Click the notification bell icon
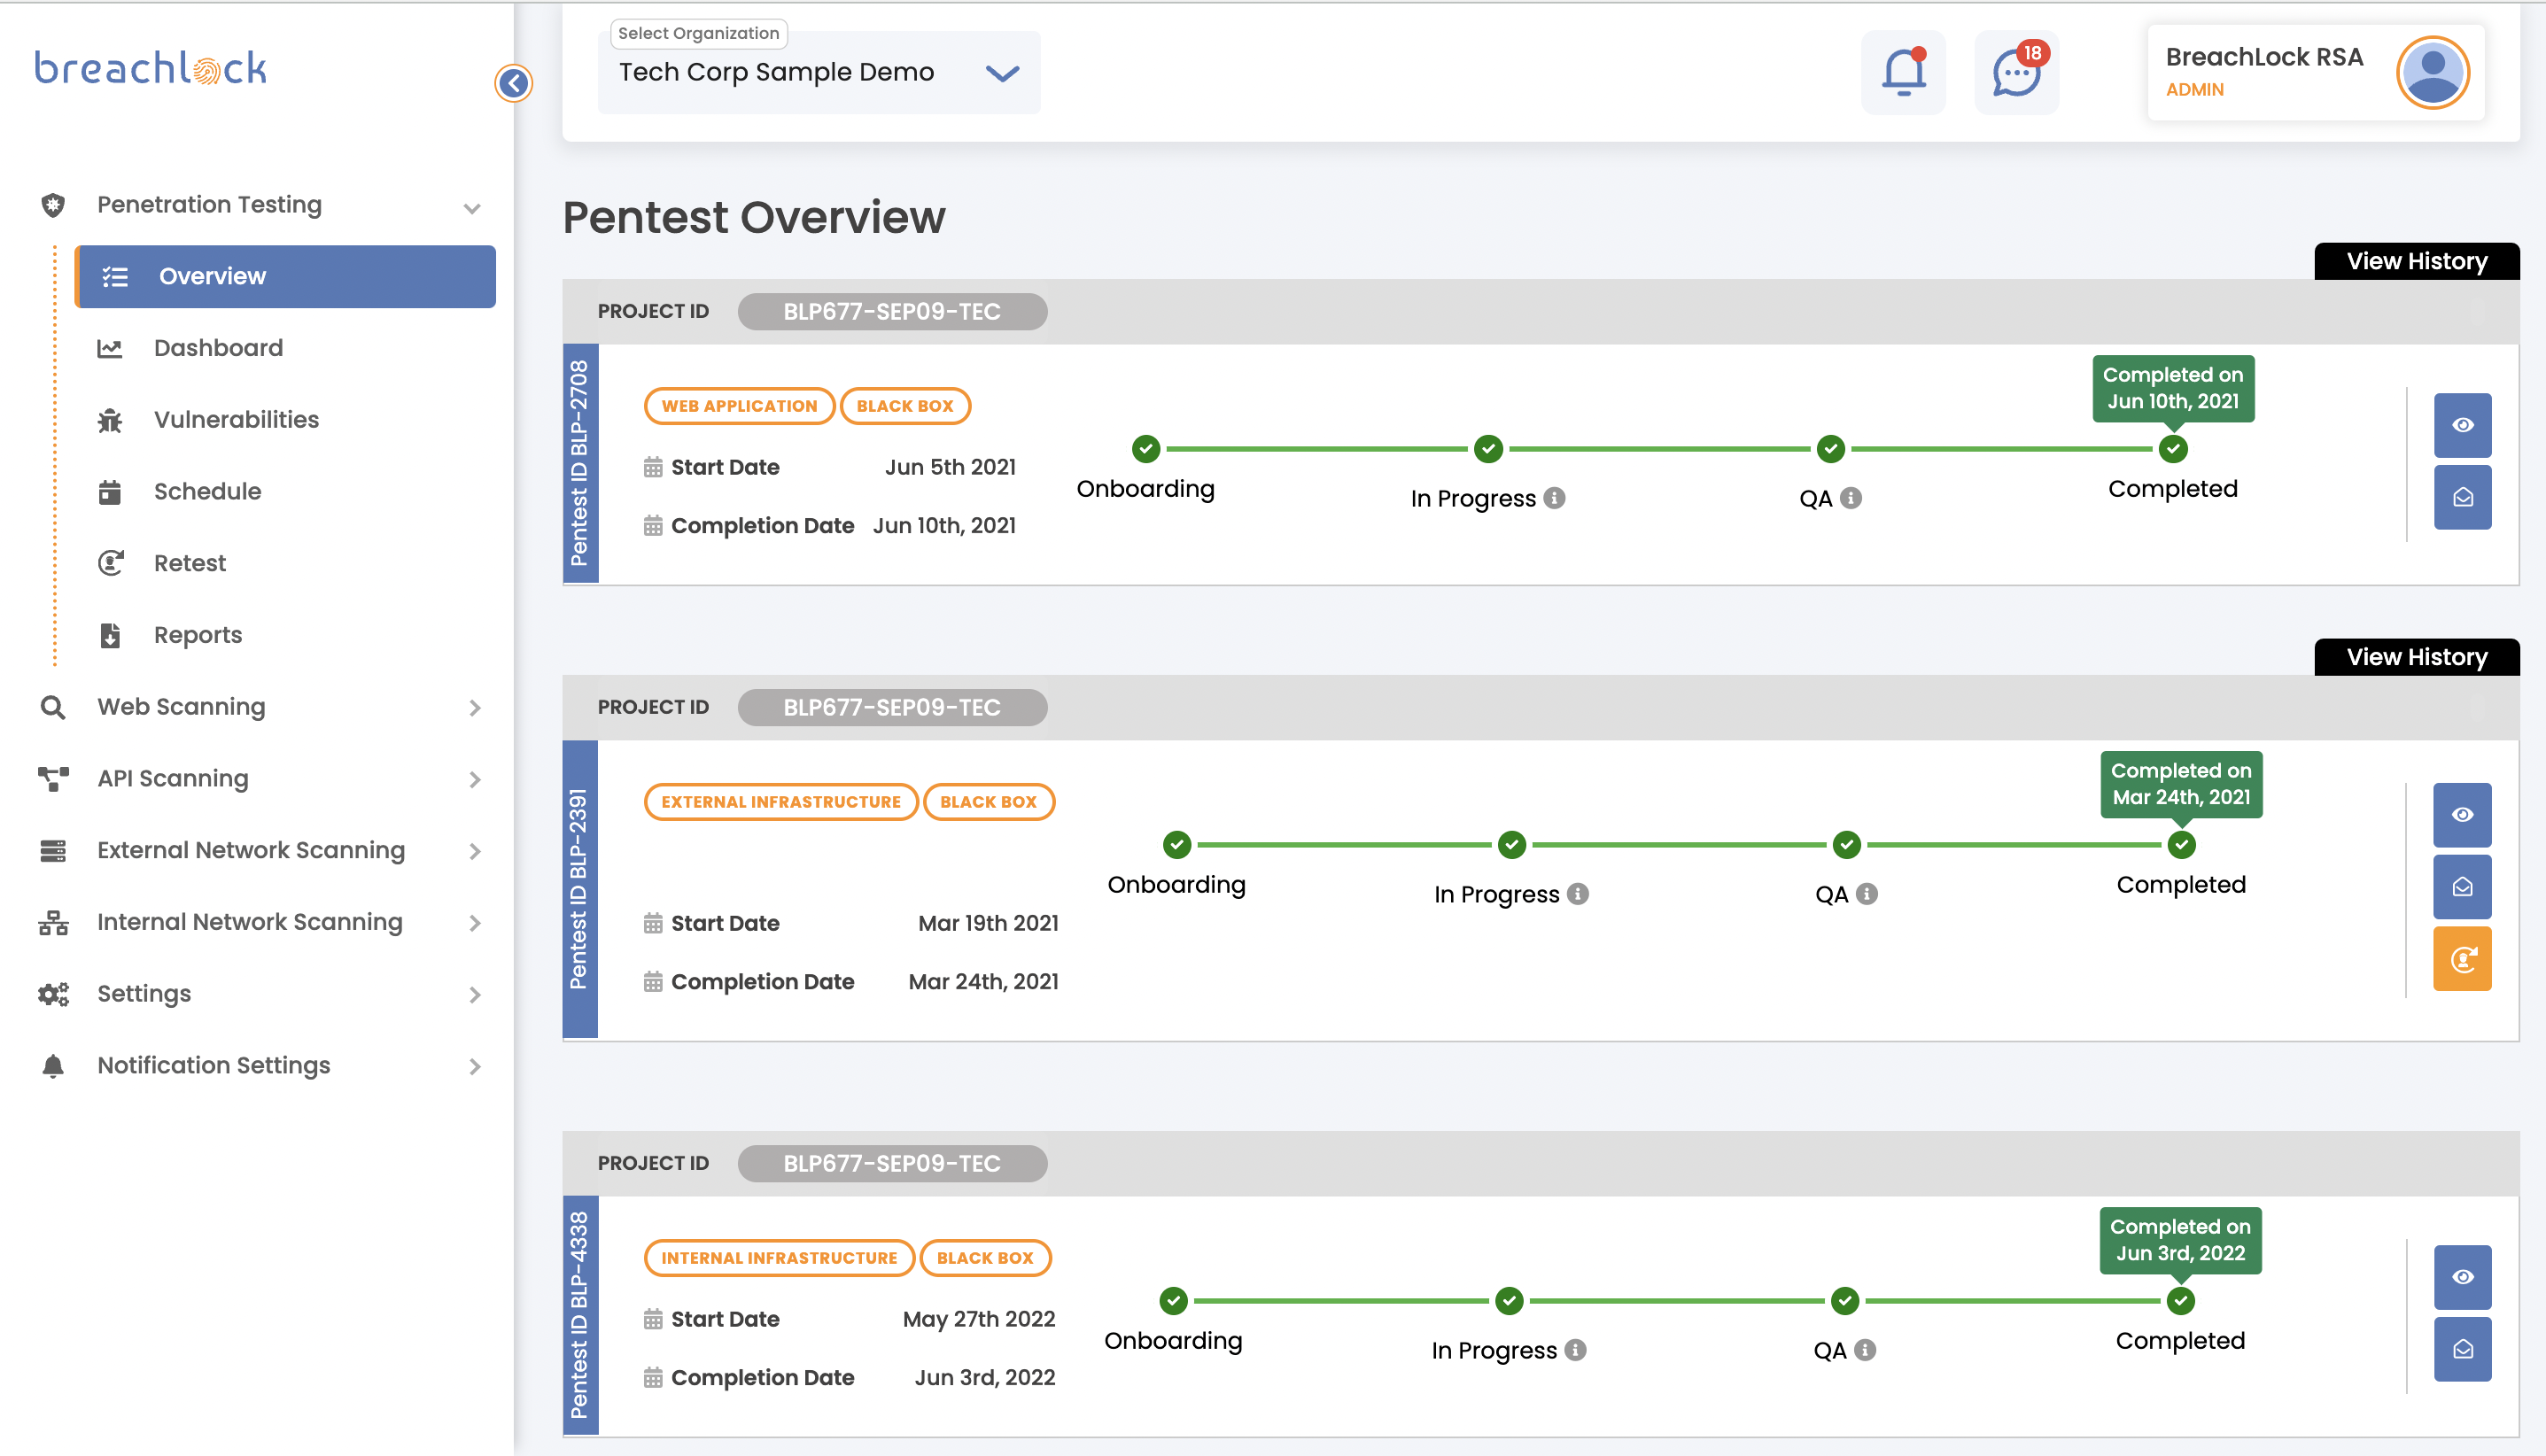Viewport: 2546px width, 1456px height. (x=1903, y=72)
